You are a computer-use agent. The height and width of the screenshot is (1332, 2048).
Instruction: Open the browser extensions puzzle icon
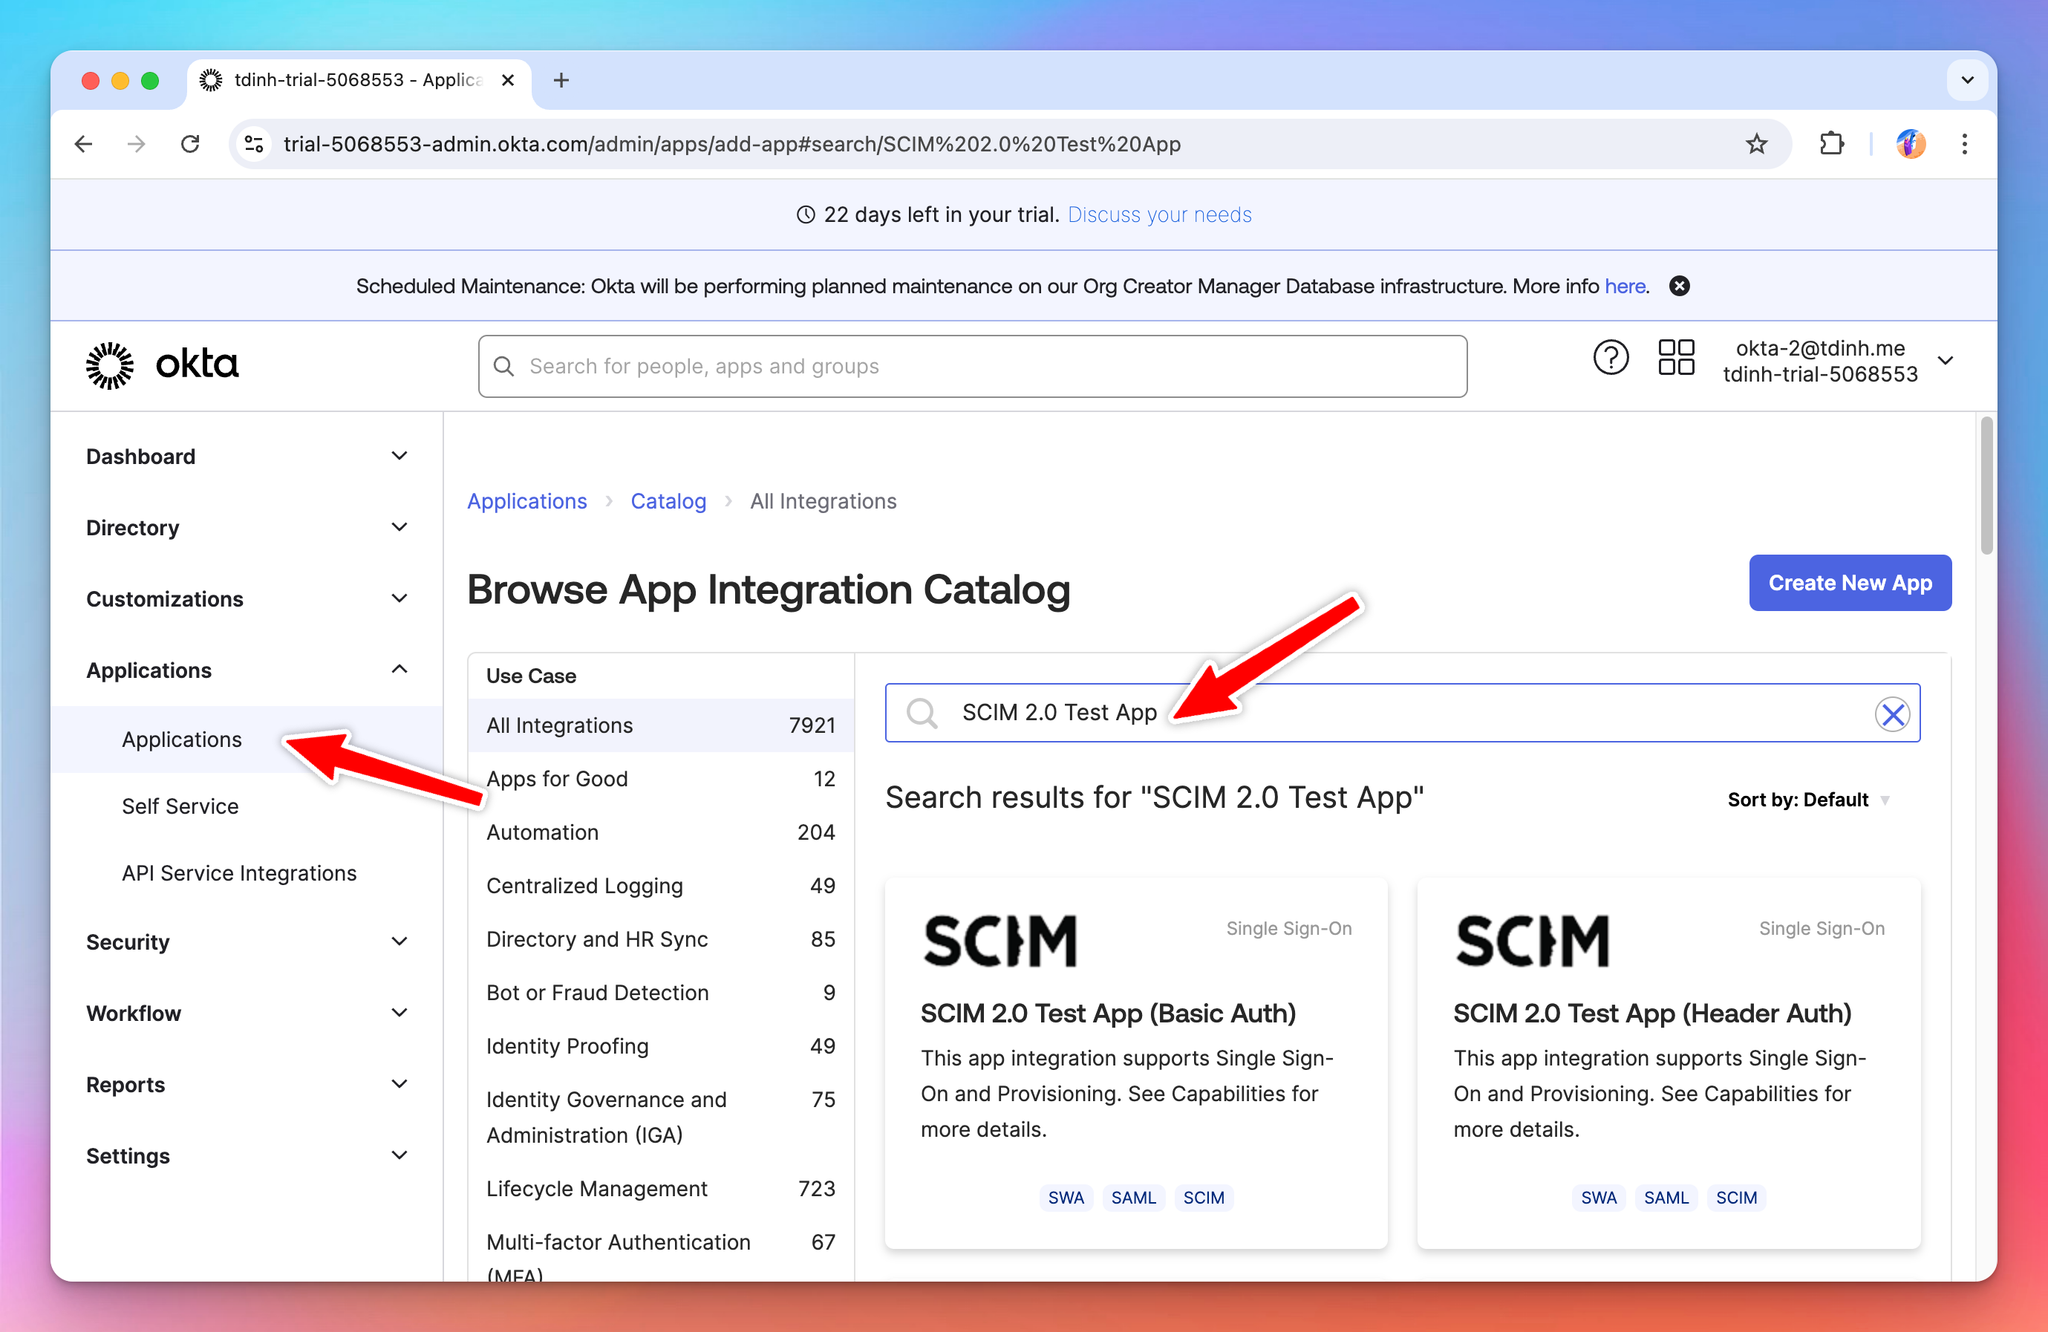(x=1831, y=144)
